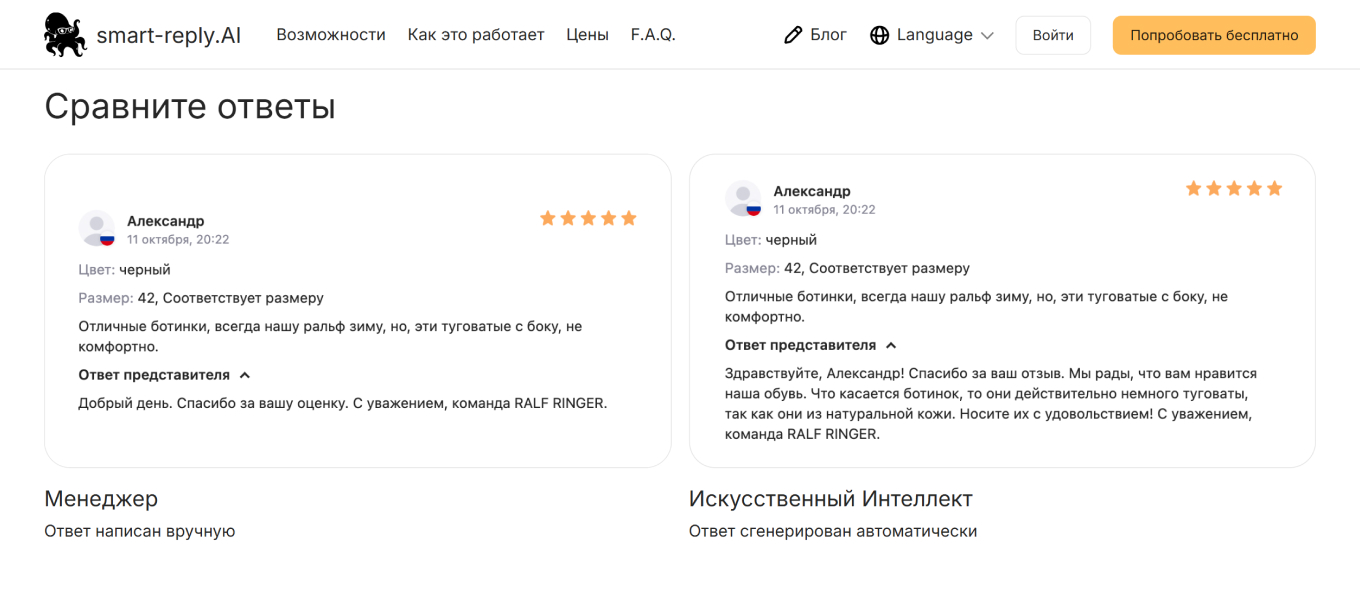
Task: Click Попробовать бесплатно button
Action: pos(1214,35)
